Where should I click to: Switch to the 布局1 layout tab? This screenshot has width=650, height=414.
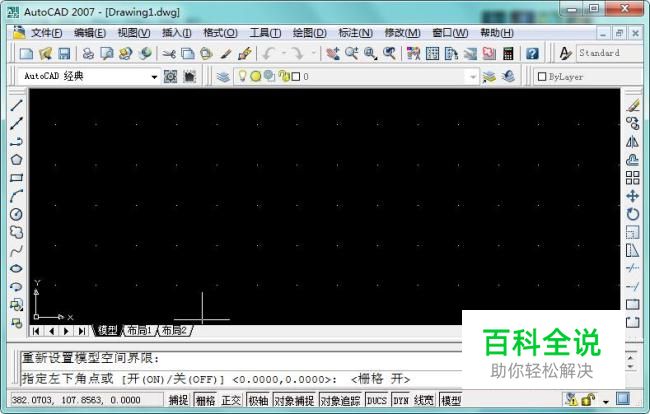(x=140, y=330)
